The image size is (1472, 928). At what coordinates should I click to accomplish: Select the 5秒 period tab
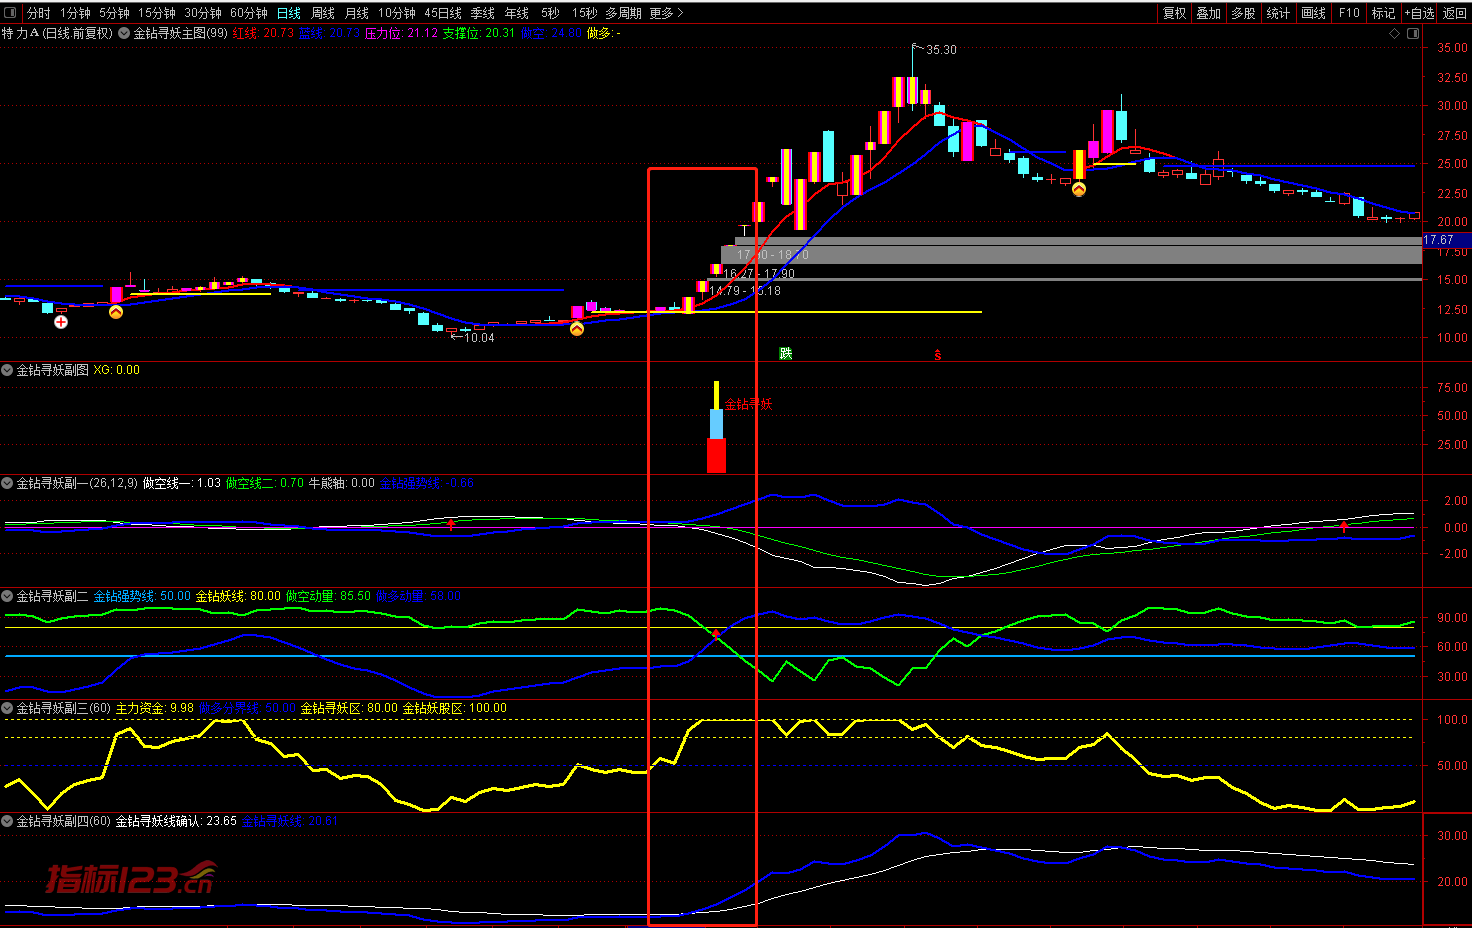551,13
